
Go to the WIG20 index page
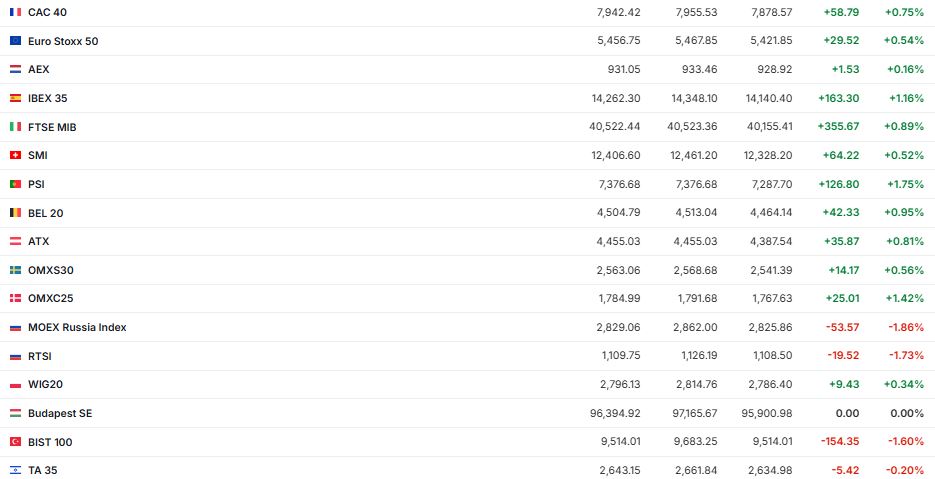coord(45,384)
